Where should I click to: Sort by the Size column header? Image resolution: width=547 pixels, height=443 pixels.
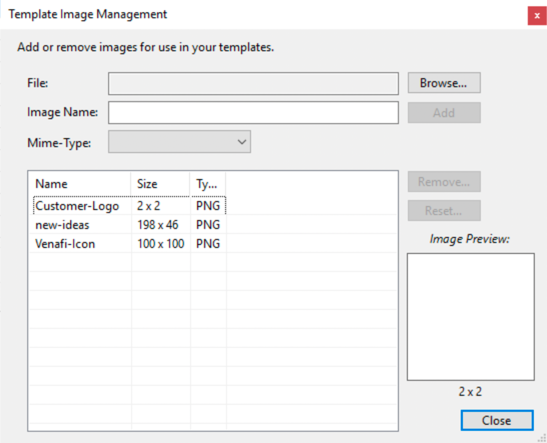(160, 184)
